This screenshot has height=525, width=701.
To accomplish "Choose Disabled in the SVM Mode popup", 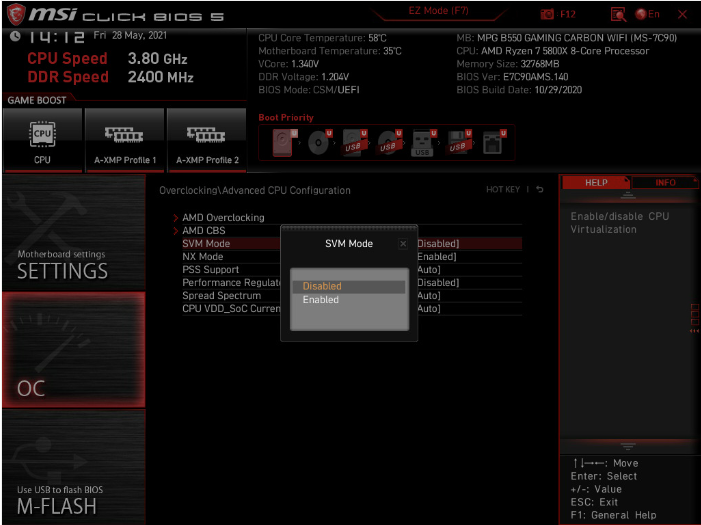I will click(349, 286).
